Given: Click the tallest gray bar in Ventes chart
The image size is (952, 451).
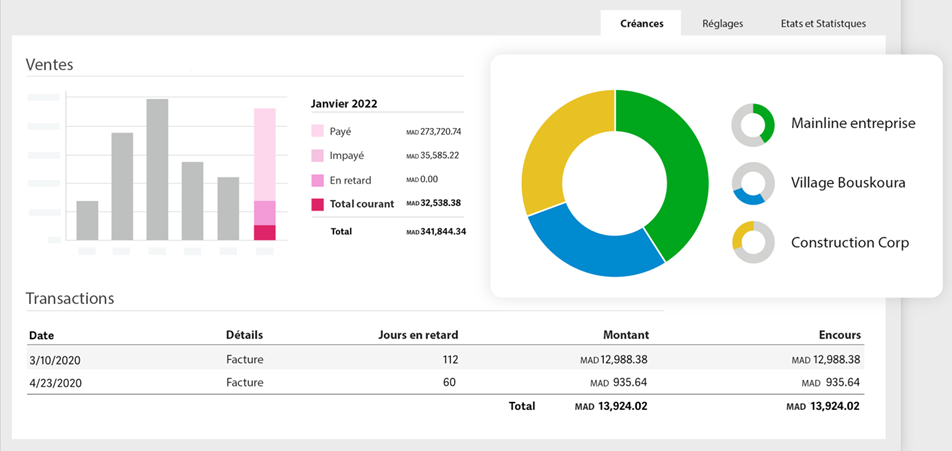Looking at the screenshot, I should pyautogui.click(x=157, y=169).
